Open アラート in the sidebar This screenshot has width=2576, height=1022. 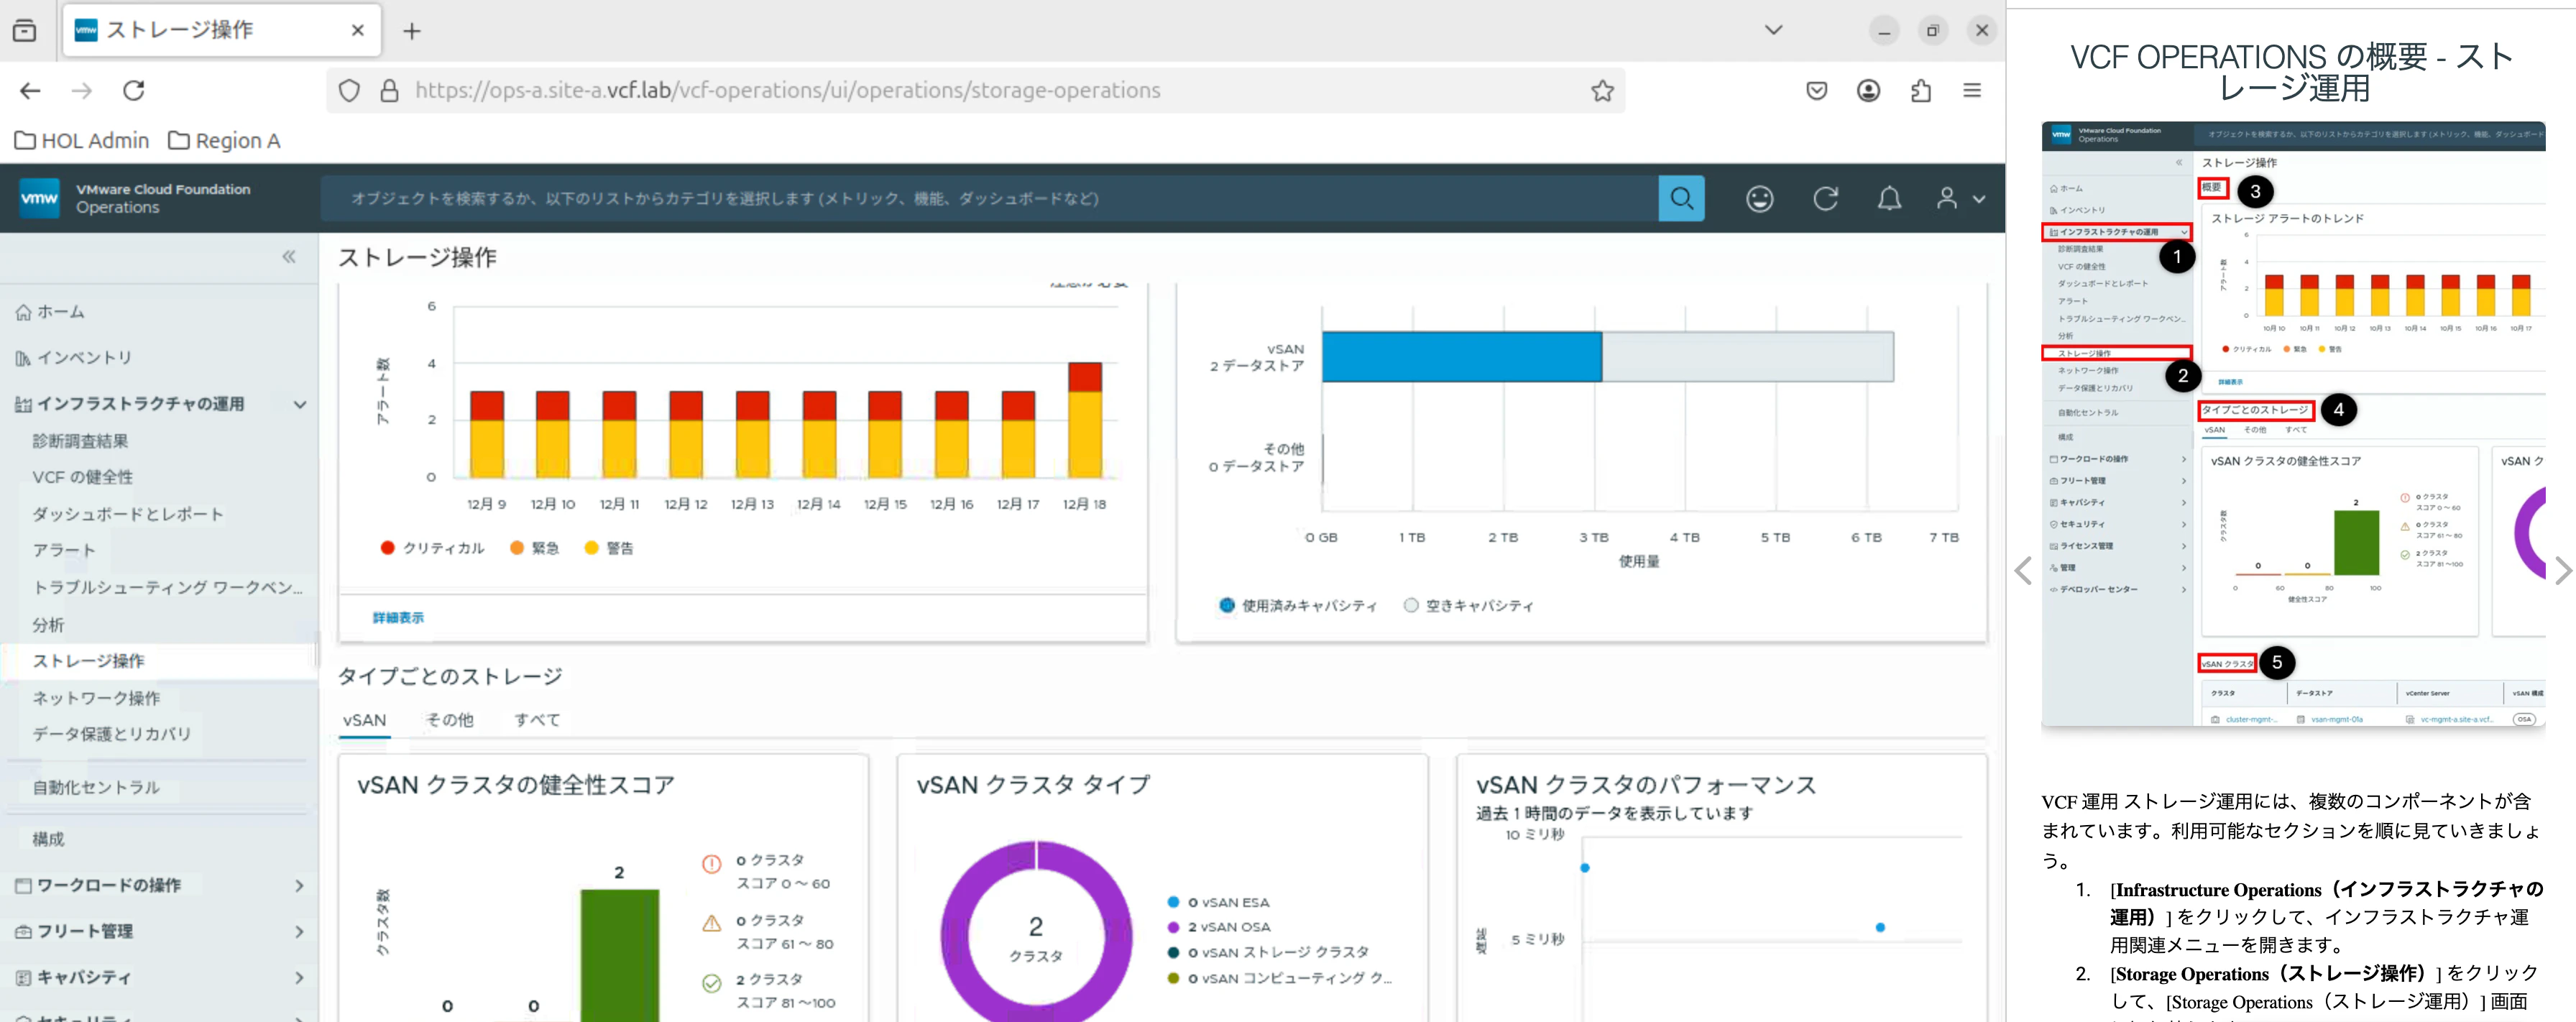click(64, 550)
